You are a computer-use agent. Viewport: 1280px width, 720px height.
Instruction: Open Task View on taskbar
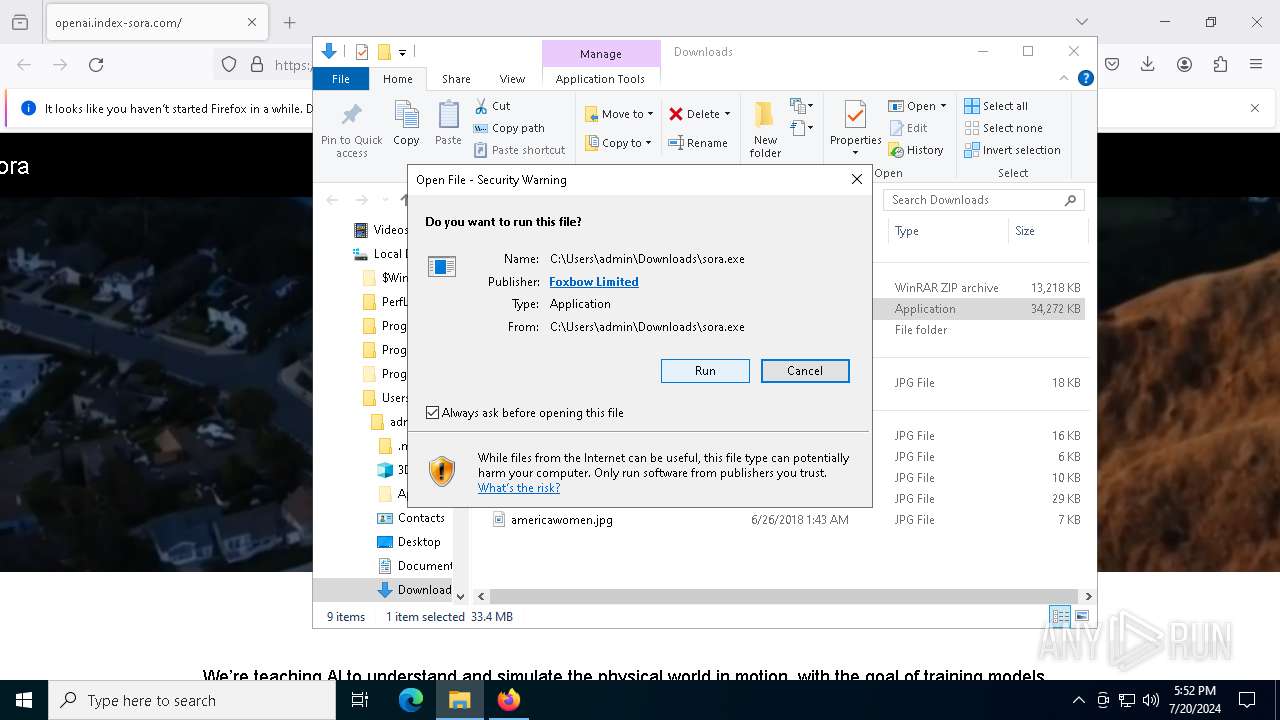[x=360, y=700]
